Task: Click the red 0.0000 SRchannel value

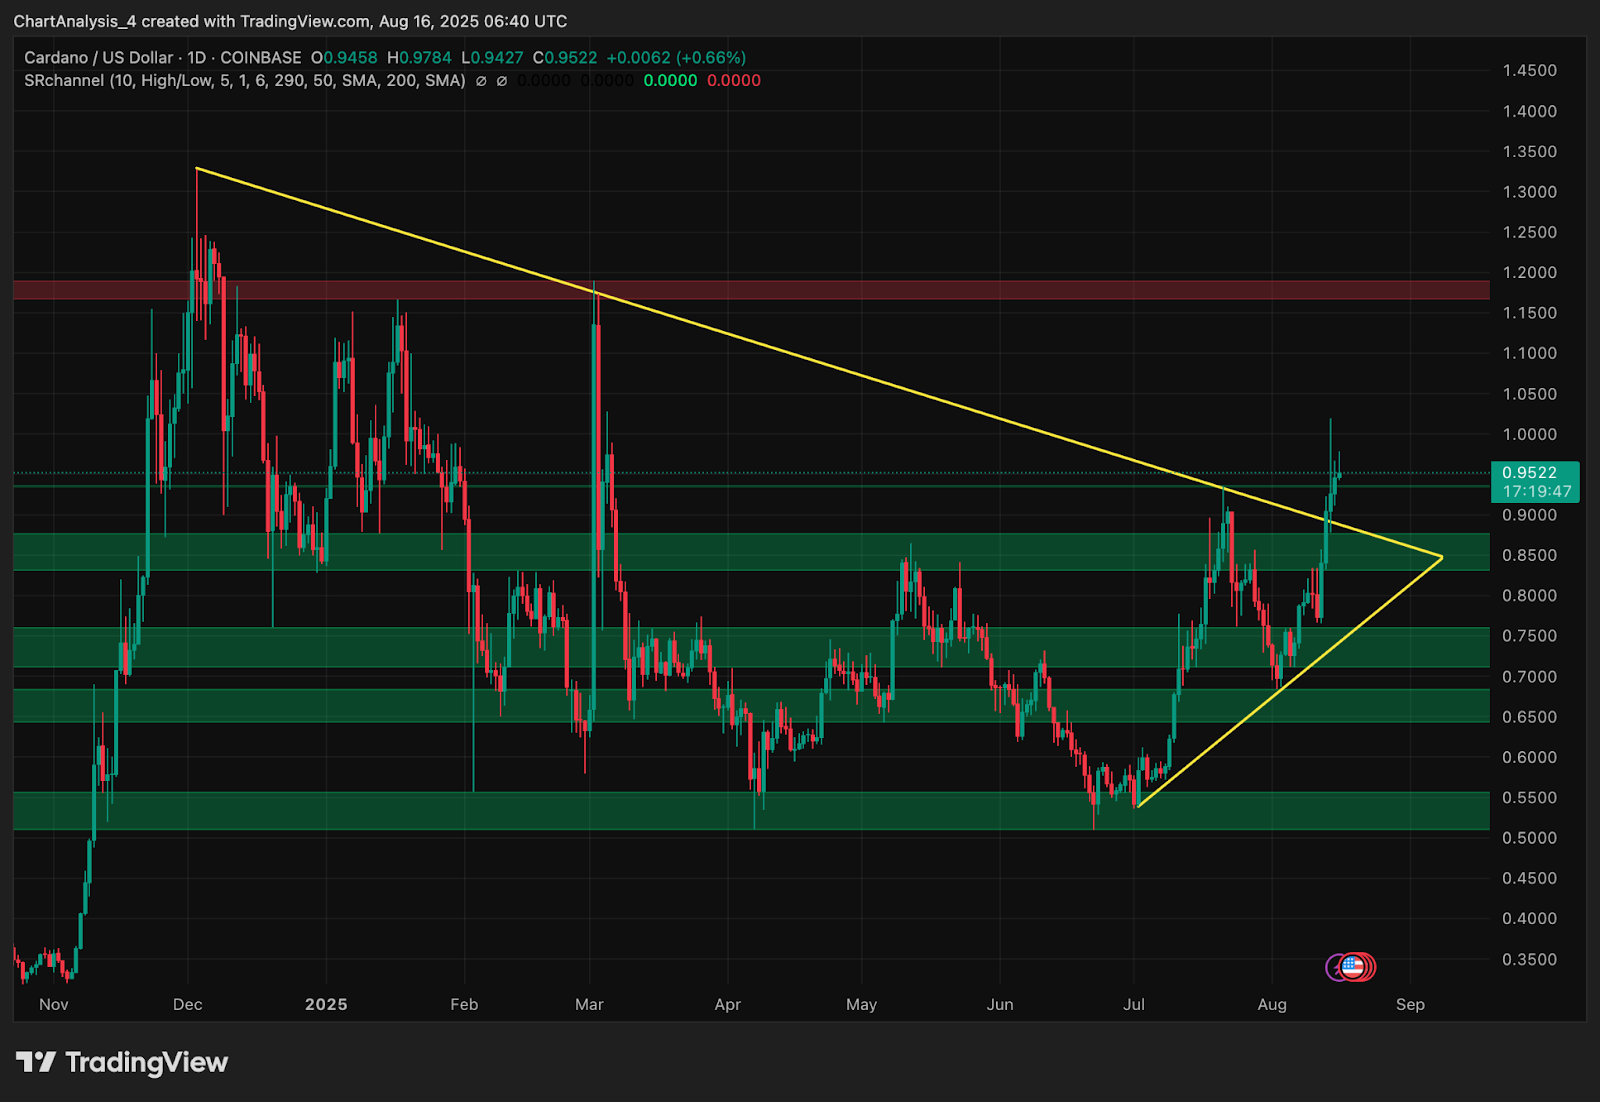Action: (x=734, y=81)
